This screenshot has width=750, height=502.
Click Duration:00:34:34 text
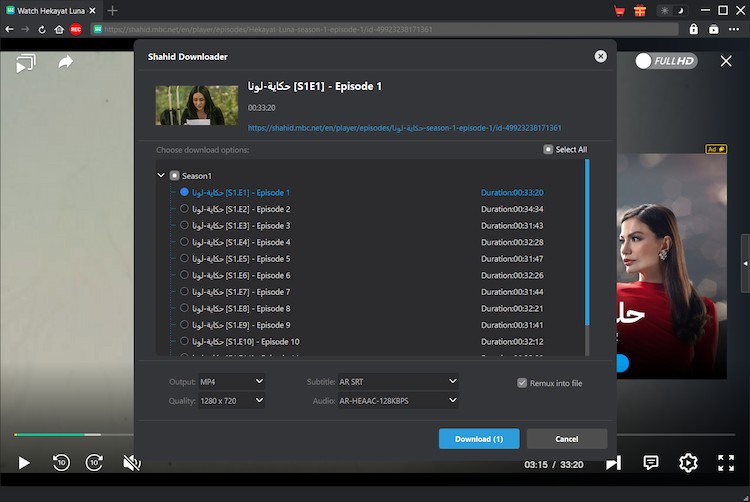coord(512,209)
